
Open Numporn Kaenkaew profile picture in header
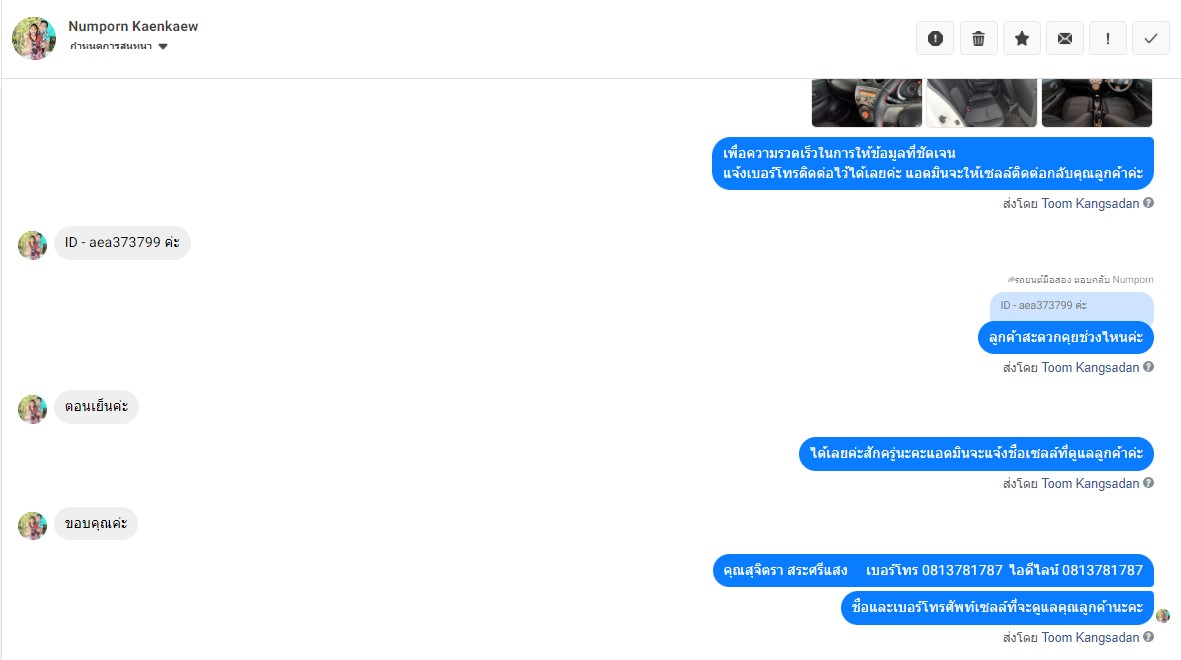(x=34, y=38)
